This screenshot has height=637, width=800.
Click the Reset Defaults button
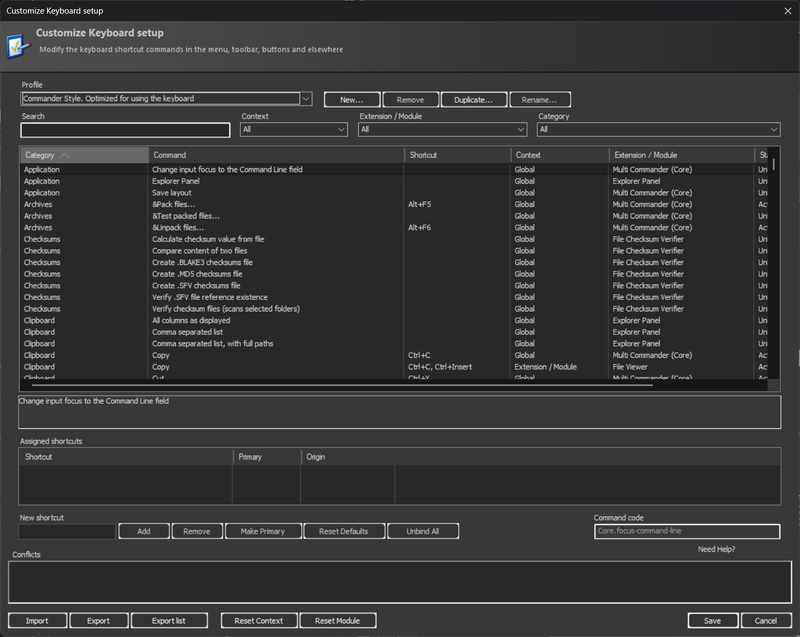(344, 531)
